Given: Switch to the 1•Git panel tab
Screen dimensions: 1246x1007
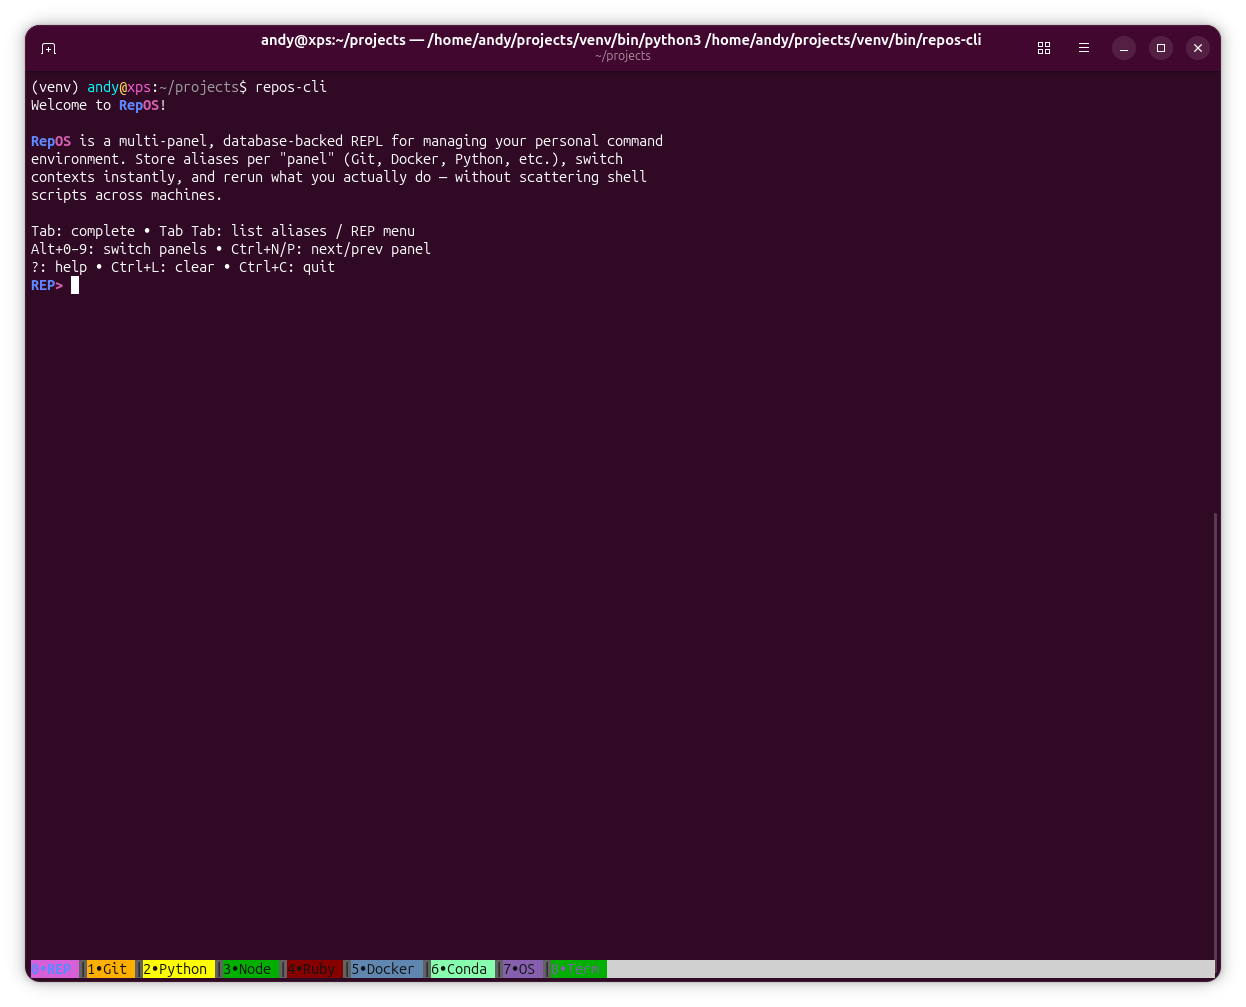Looking at the screenshot, I should (111, 969).
